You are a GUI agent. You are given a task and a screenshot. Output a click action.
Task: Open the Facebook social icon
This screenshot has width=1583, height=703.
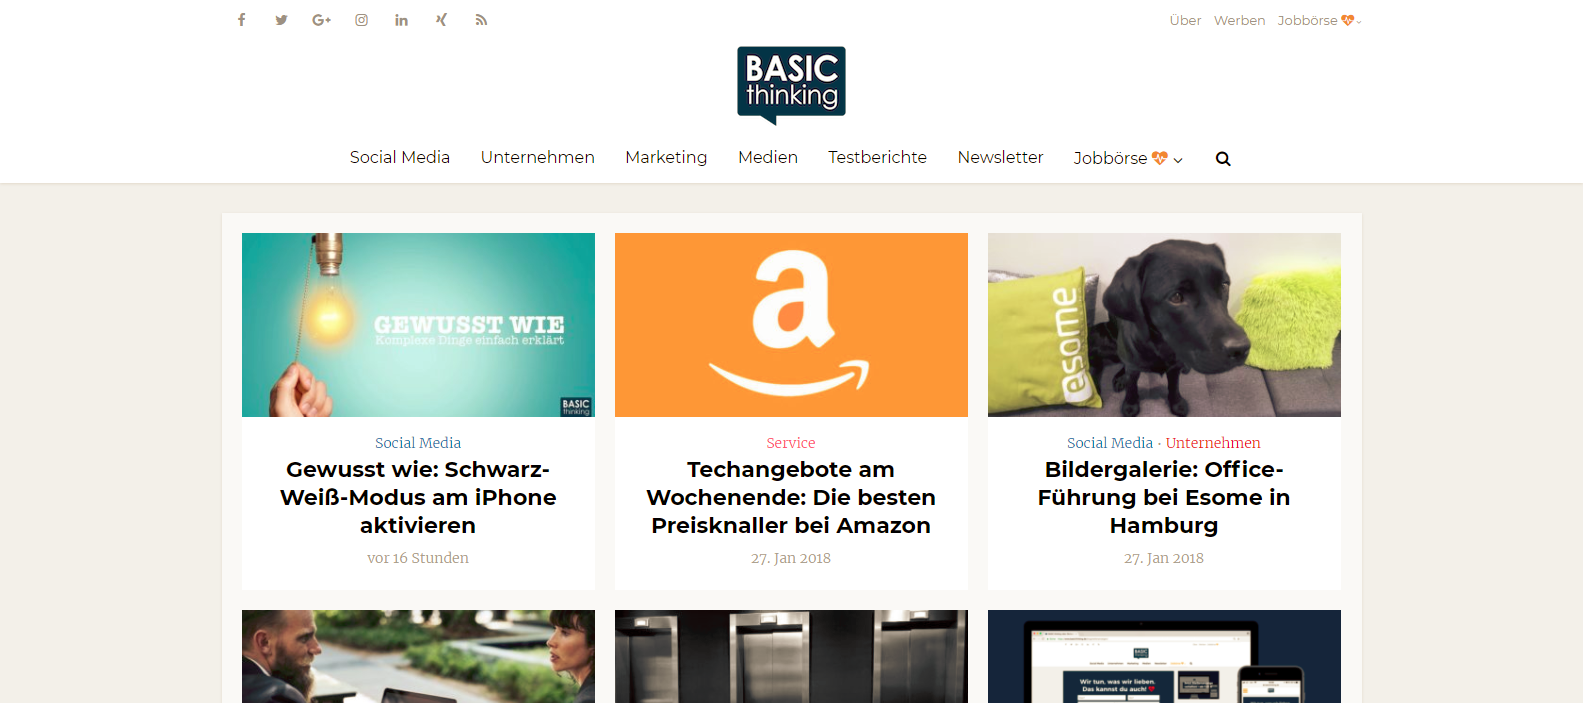click(x=241, y=20)
